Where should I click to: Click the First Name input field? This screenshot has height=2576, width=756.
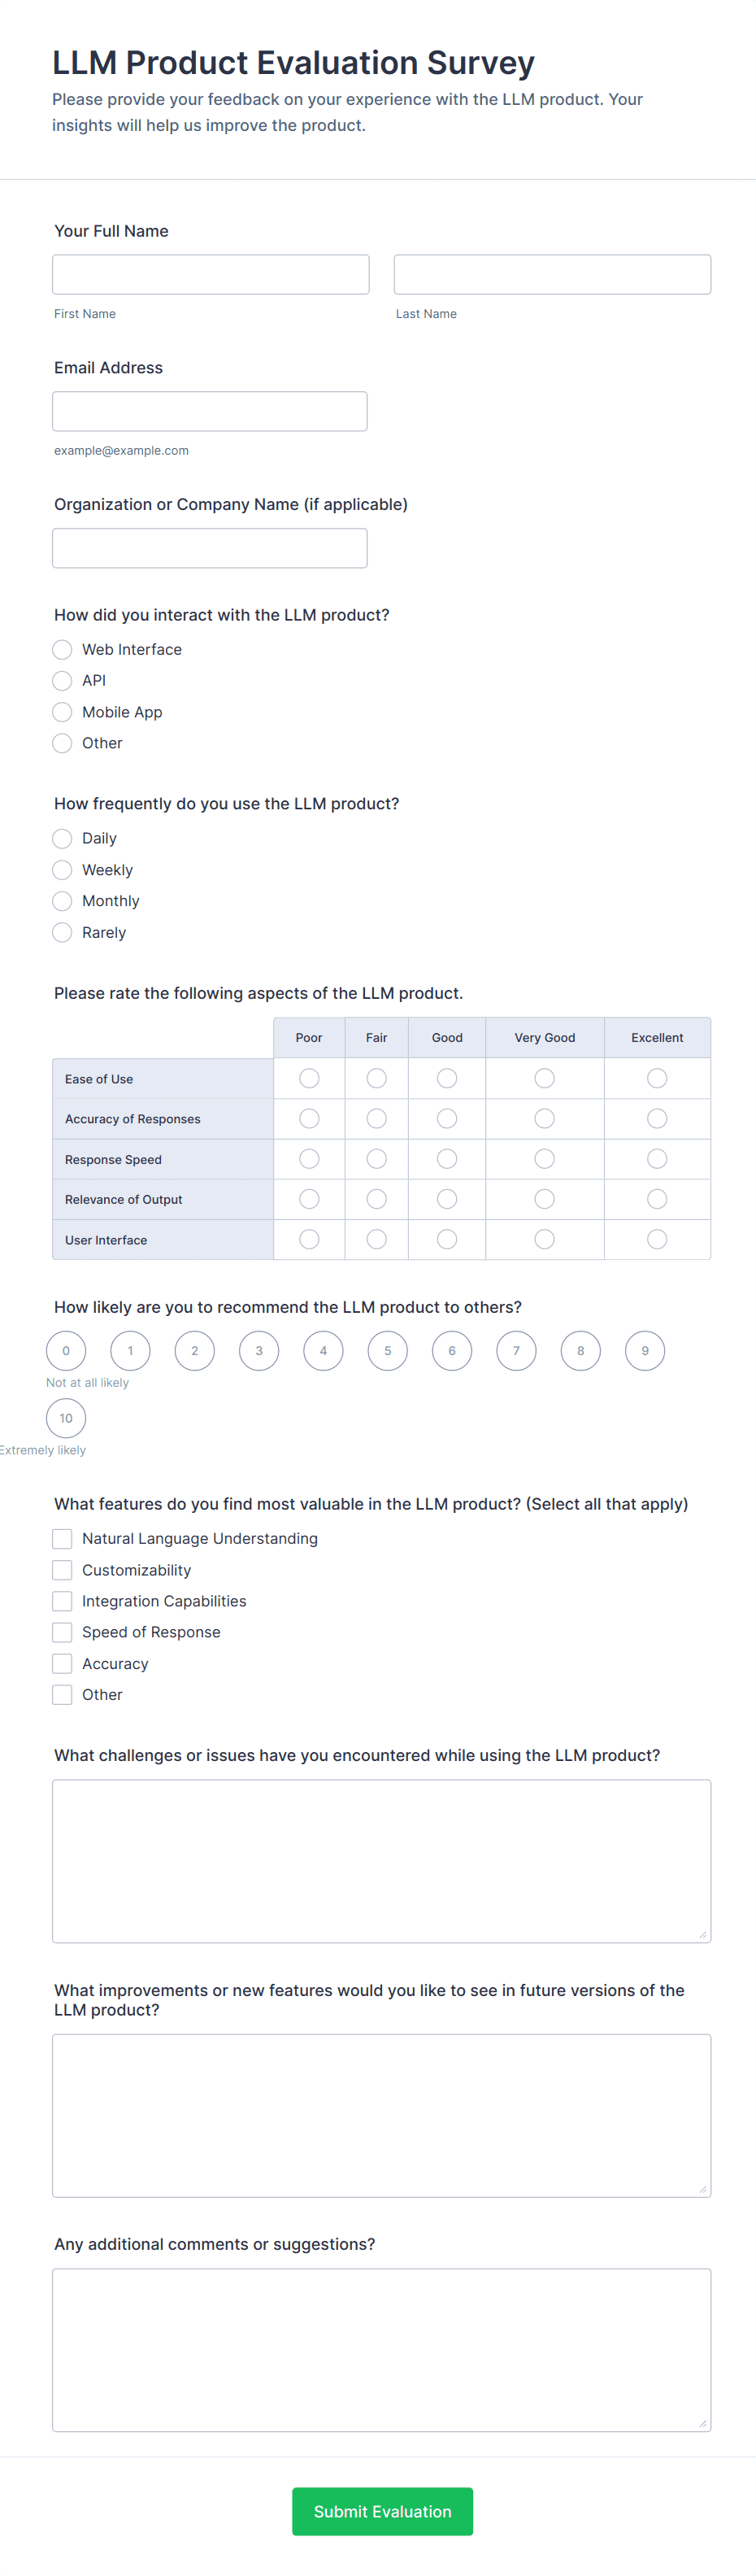(x=210, y=274)
